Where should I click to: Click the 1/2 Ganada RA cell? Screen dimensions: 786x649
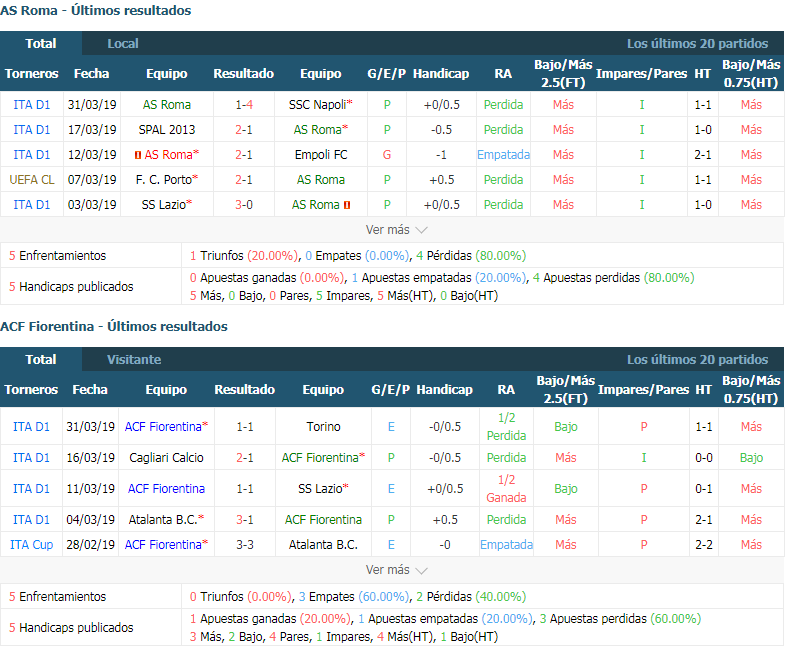tap(506, 489)
